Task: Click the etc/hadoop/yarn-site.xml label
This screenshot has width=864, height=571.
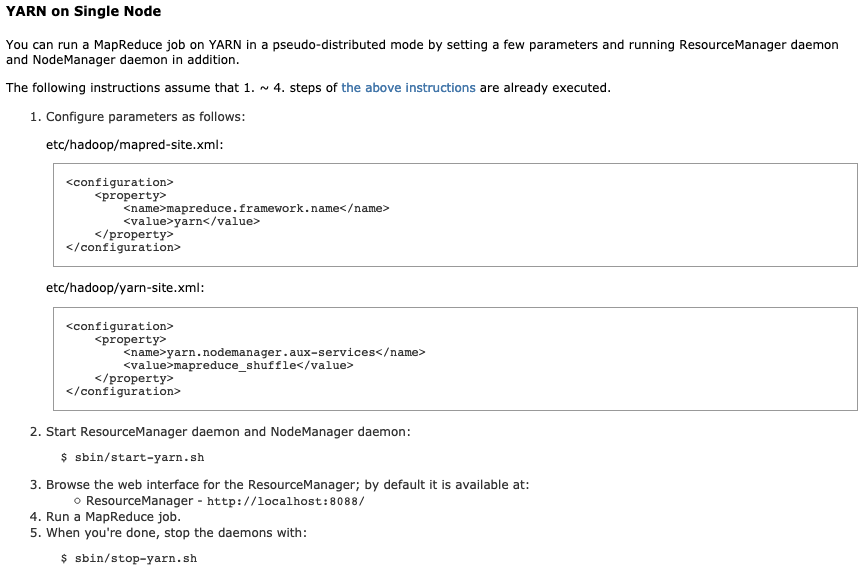Action: point(125,288)
